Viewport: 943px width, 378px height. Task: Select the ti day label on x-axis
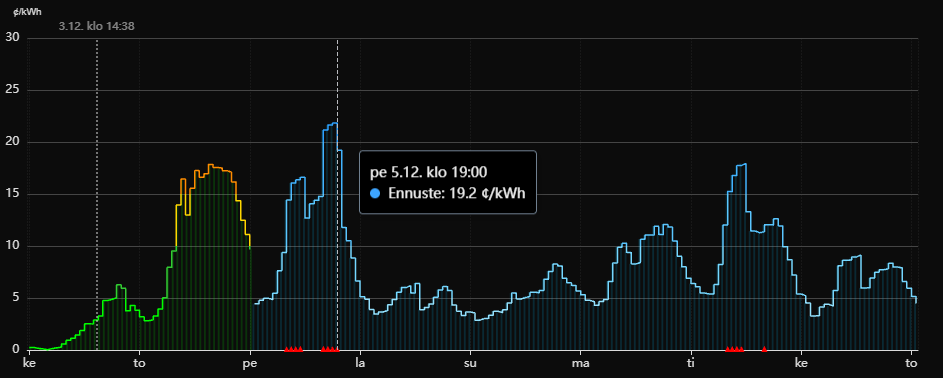691,362
